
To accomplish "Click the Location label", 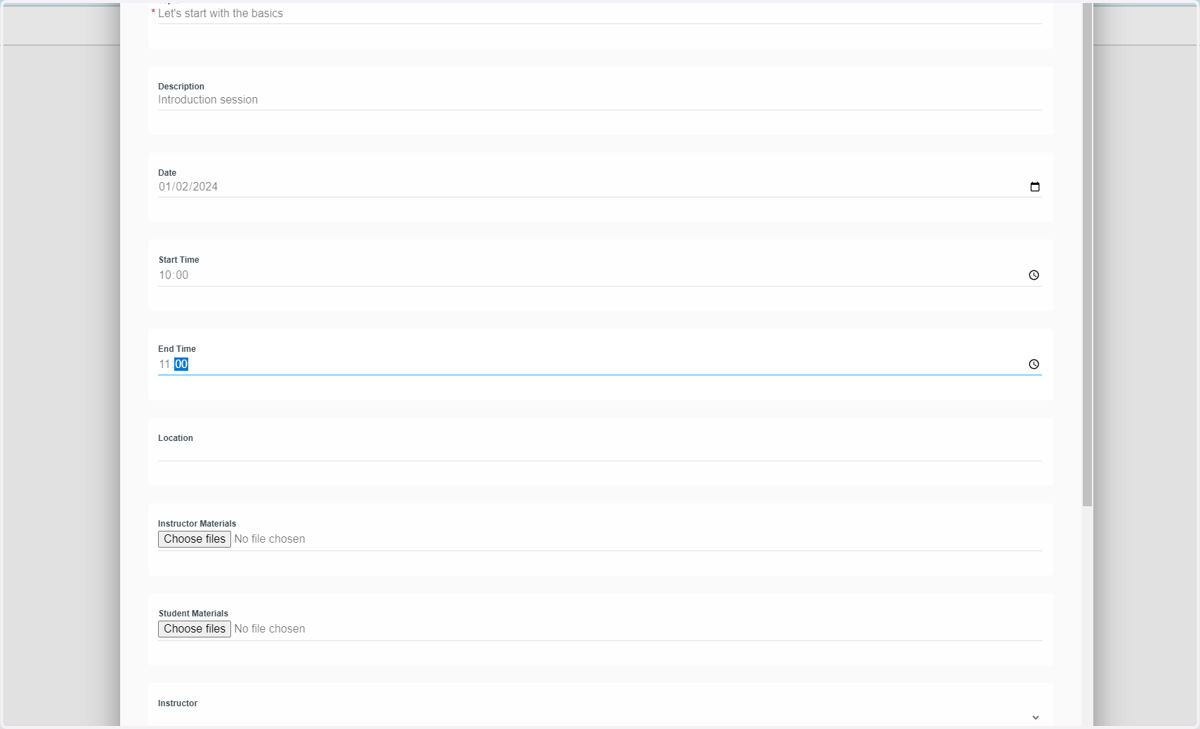I will [176, 438].
